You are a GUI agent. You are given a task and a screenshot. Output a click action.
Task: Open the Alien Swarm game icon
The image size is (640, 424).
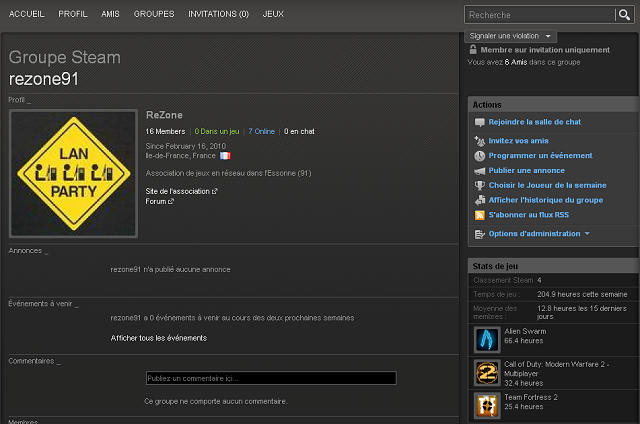click(x=487, y=339)
